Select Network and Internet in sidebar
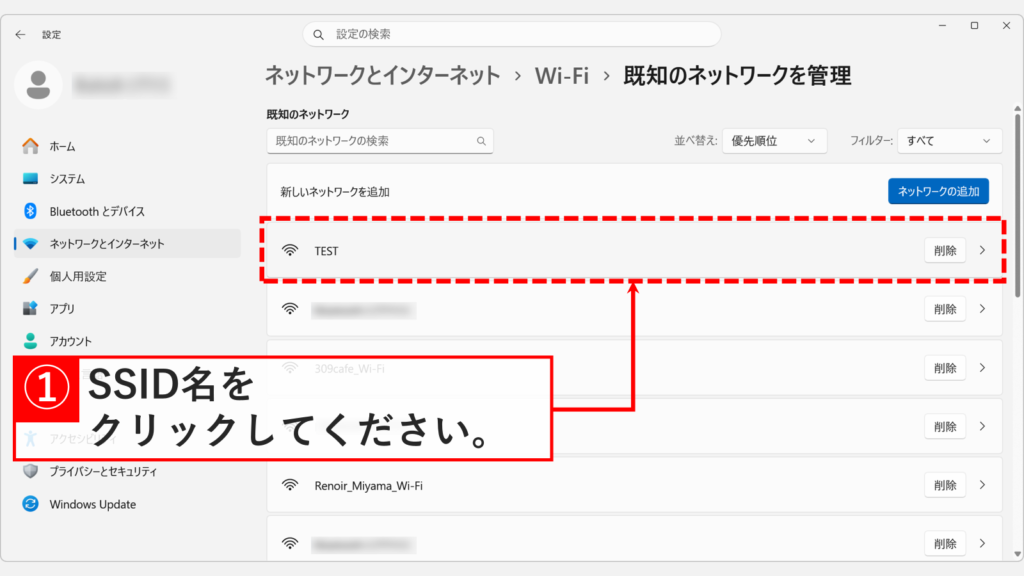 pyautogui.click(x=127, y=244)
